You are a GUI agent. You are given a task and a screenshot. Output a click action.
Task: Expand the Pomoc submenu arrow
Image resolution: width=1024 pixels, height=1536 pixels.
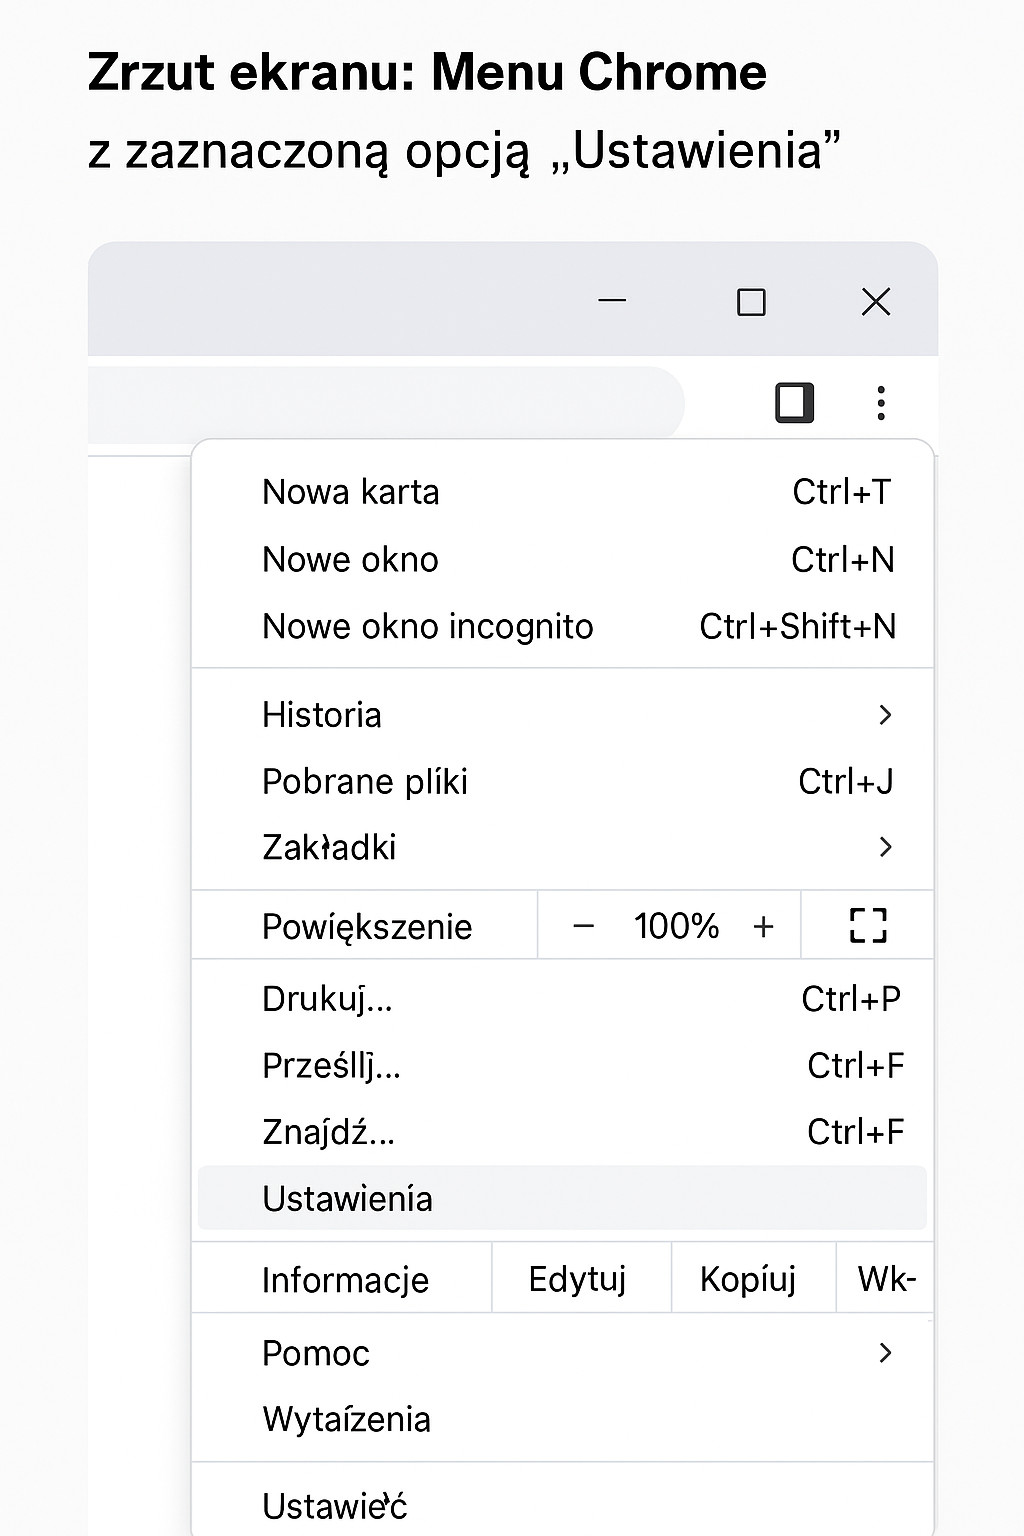tap(884, 1353)
